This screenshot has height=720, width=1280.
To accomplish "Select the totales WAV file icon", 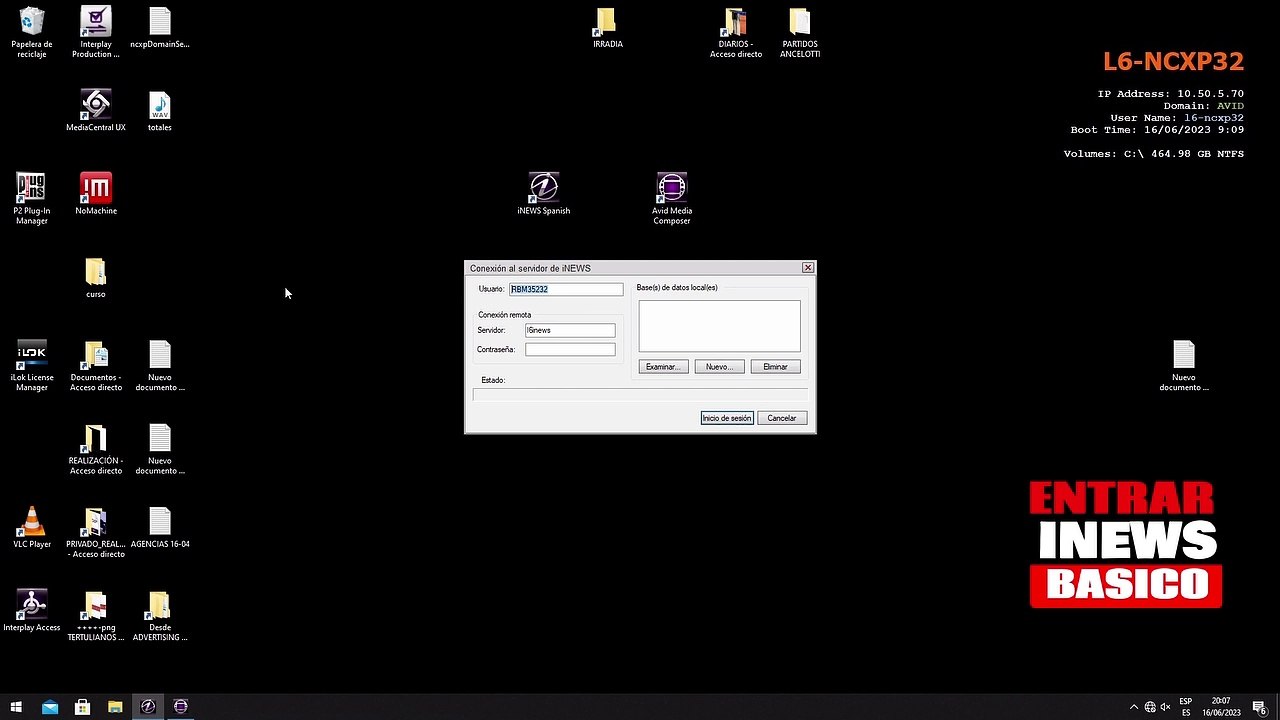I will point(160,110).
